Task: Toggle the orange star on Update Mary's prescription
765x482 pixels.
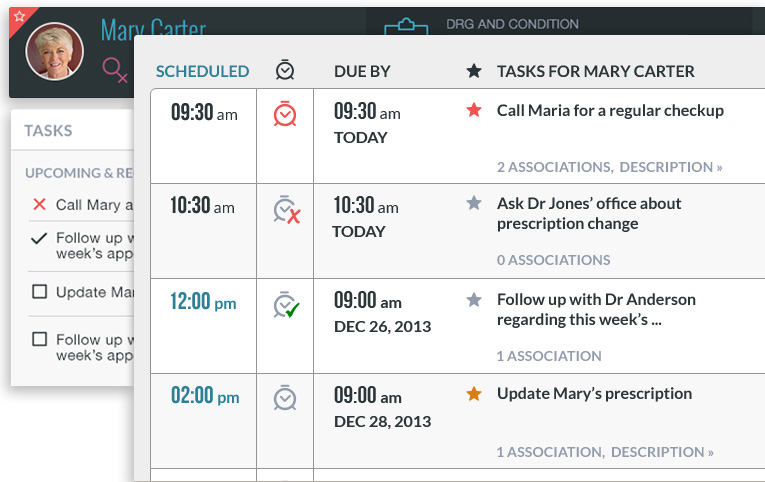Action: point(474,393)
